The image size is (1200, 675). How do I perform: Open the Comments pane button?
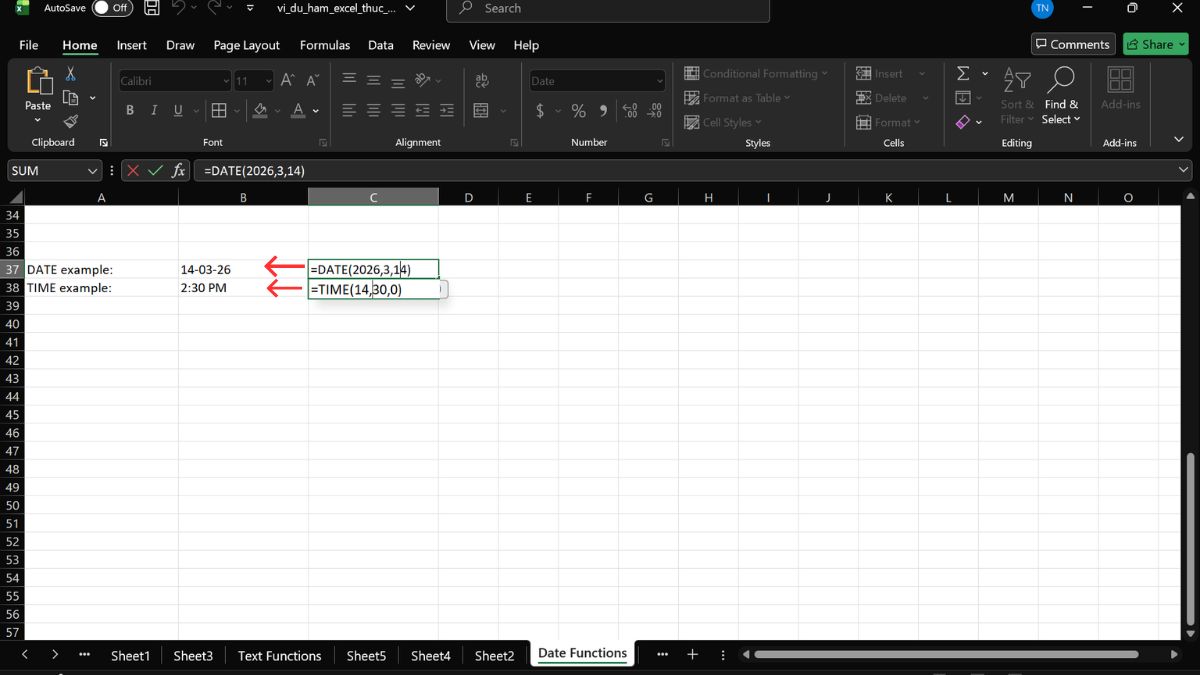click(1073, 44)
